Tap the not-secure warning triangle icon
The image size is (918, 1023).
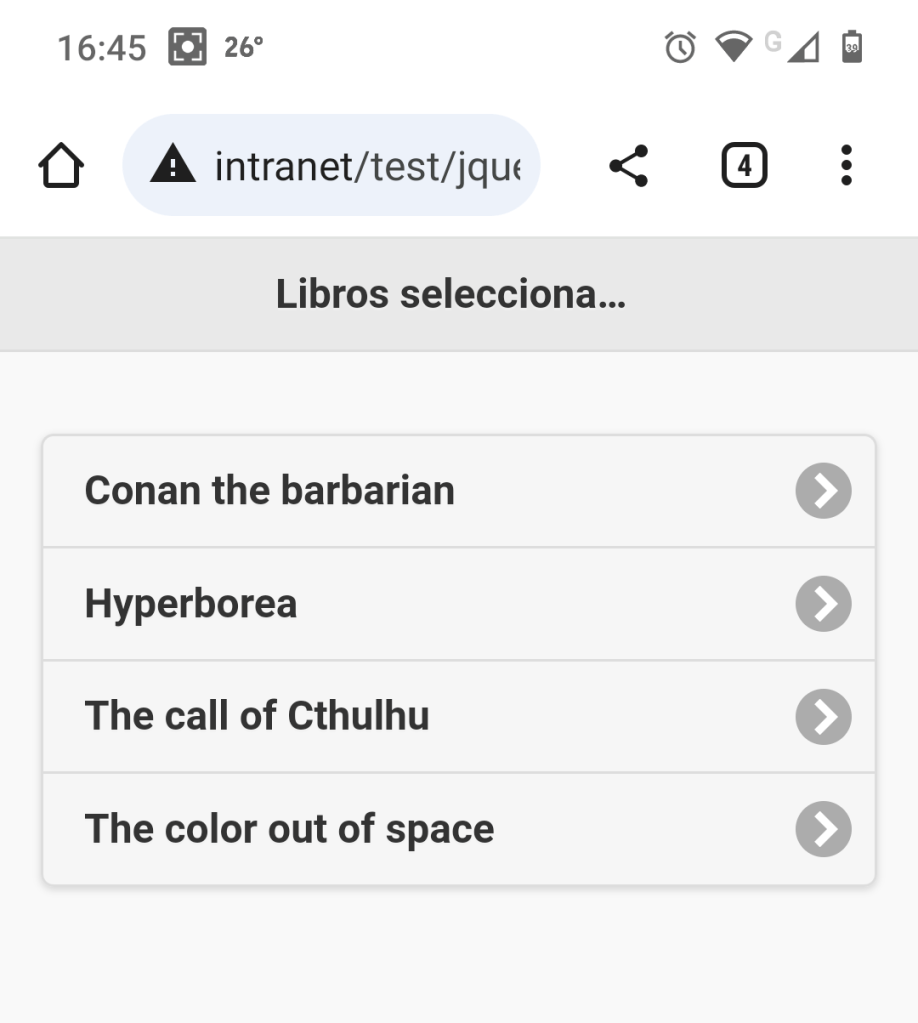point(173,166)
